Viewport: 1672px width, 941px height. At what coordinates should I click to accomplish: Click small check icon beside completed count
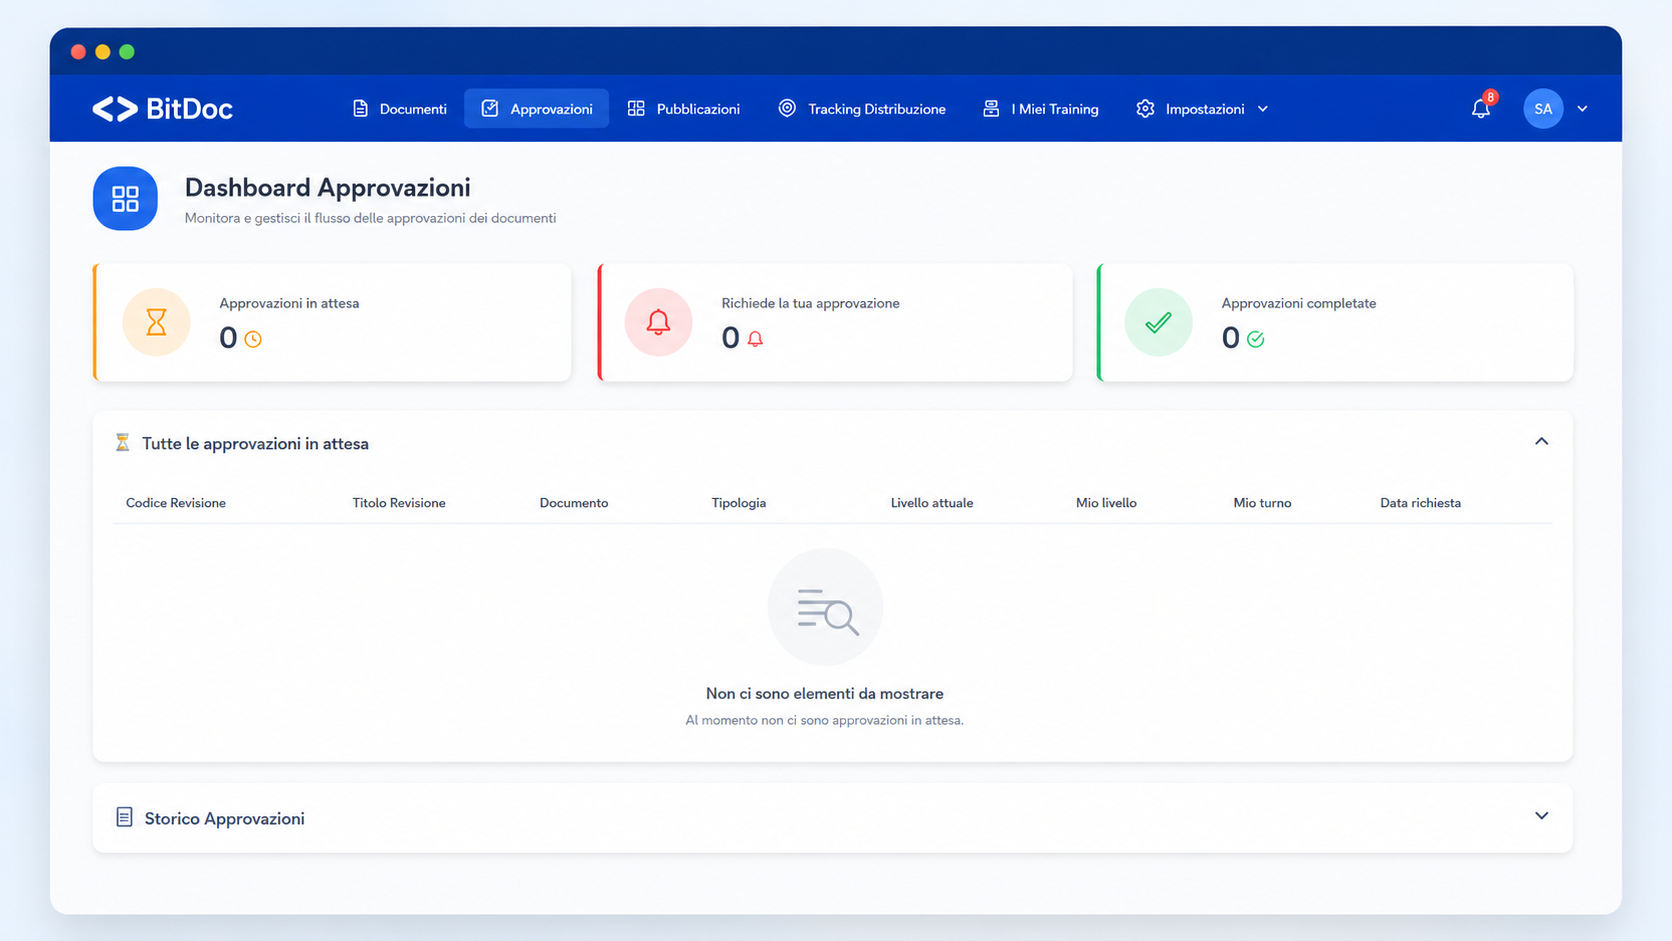[x=1256, y=339]
